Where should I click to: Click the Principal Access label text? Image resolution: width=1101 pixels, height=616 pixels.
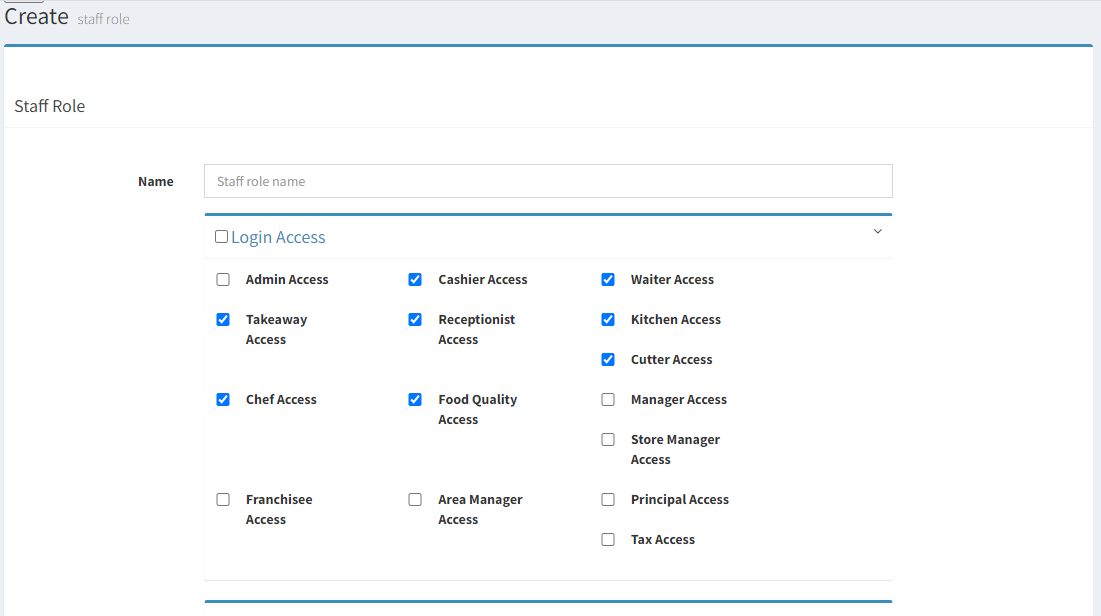(680, 499)
